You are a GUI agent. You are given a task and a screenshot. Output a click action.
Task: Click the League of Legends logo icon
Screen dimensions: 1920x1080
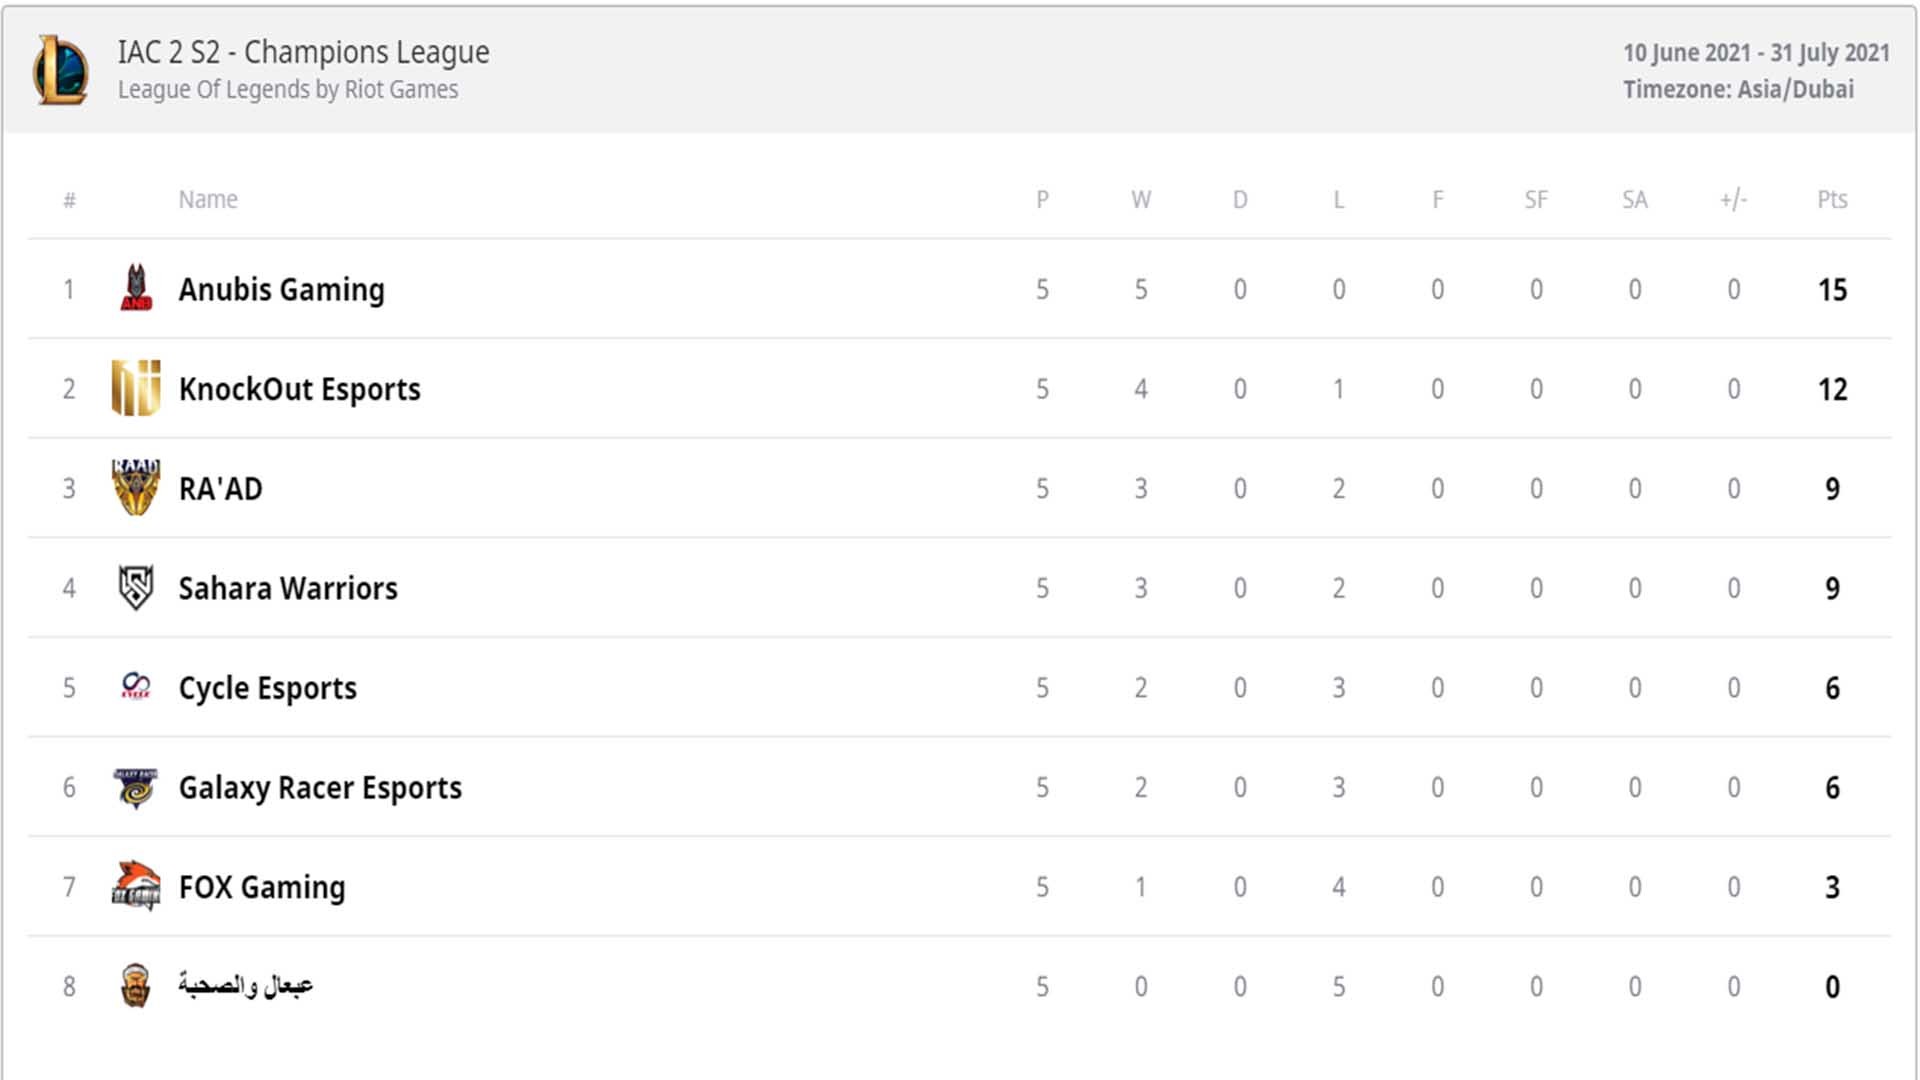pos(61,69)
